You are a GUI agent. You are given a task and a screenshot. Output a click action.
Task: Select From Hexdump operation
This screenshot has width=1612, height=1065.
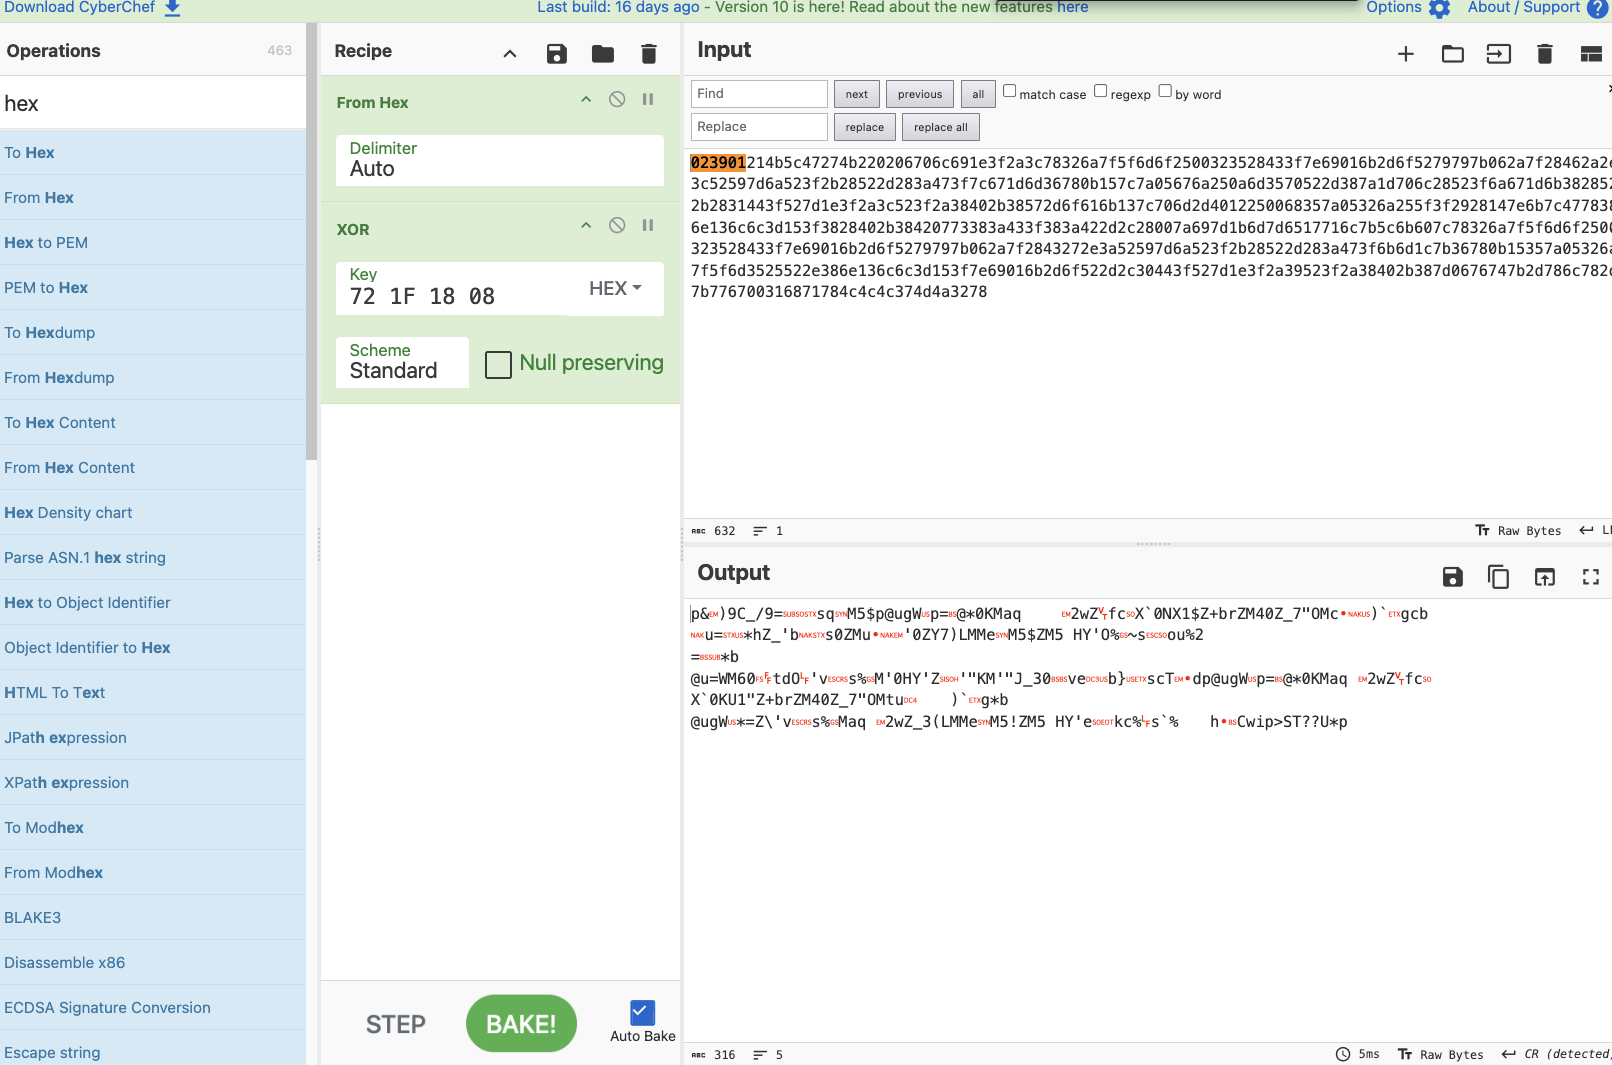(59, 378)
